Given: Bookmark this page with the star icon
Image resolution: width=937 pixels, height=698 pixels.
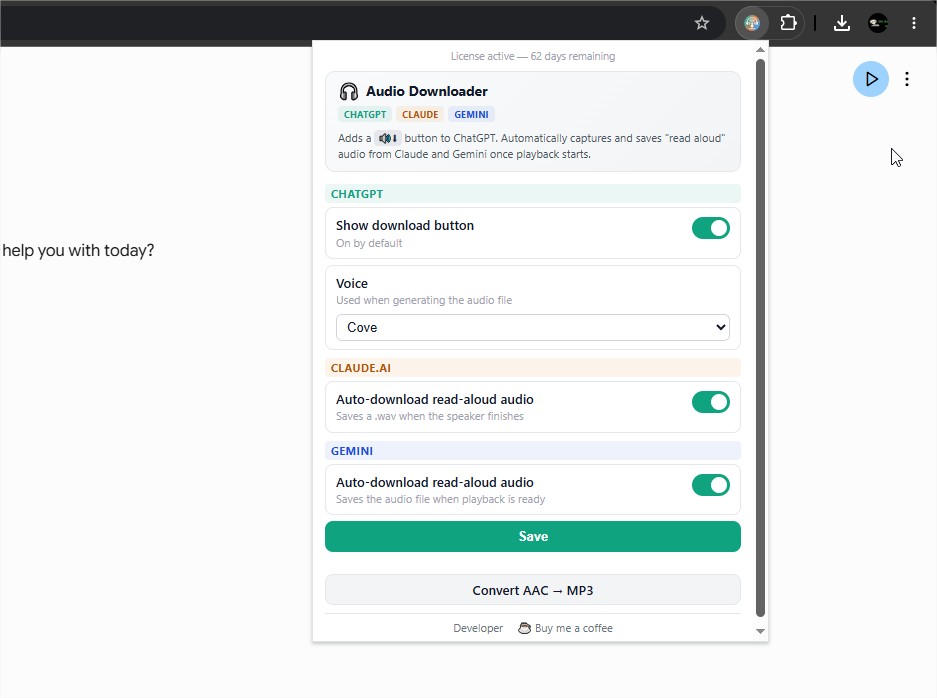Looking at the screenshot, I should 702,23.
